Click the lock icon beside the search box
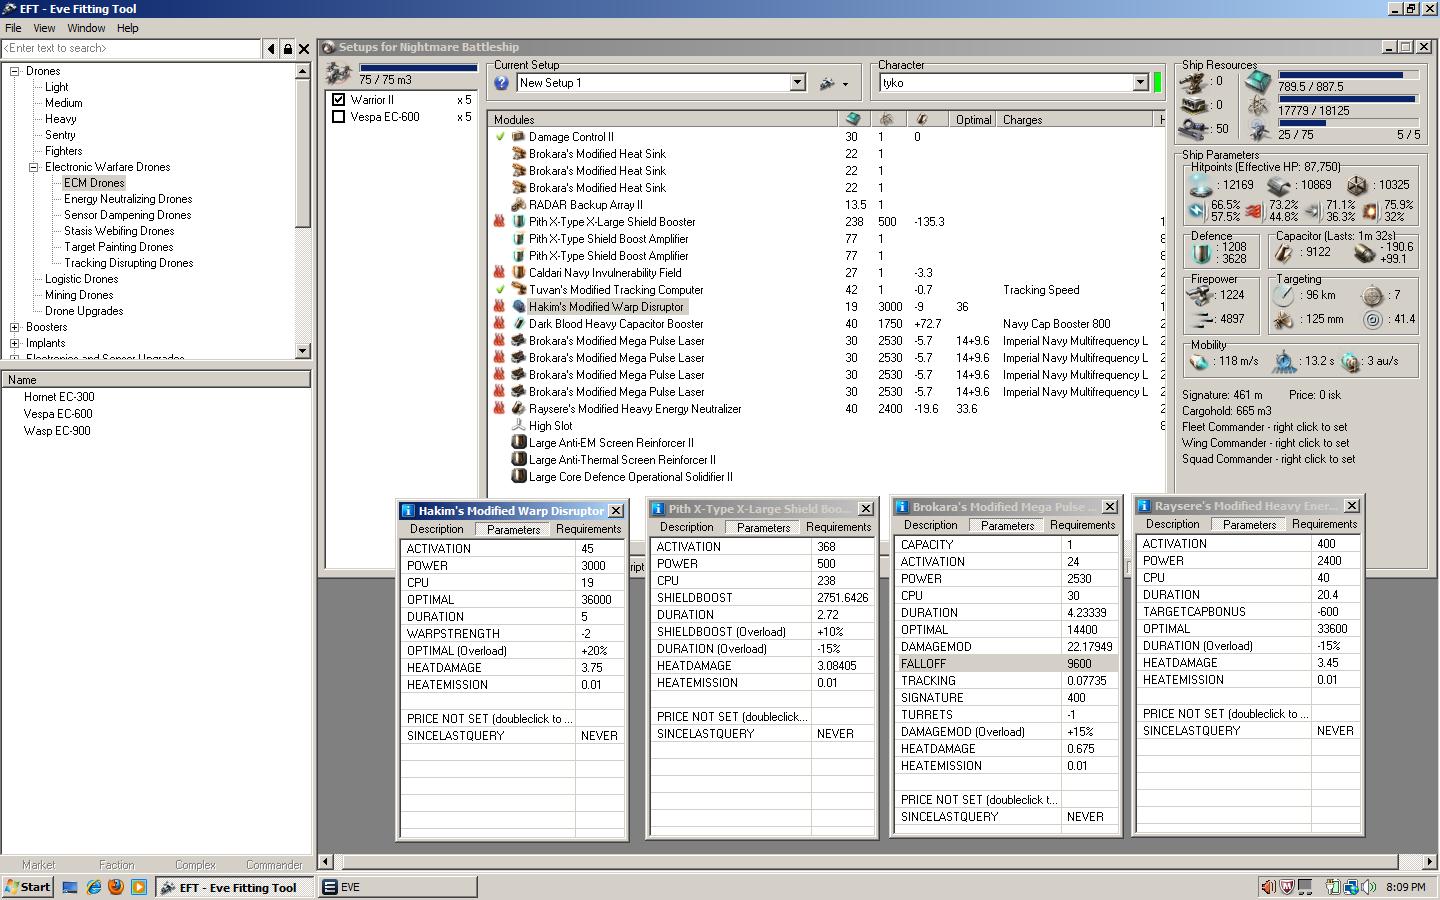The image size is (1440, 900). 288,49
